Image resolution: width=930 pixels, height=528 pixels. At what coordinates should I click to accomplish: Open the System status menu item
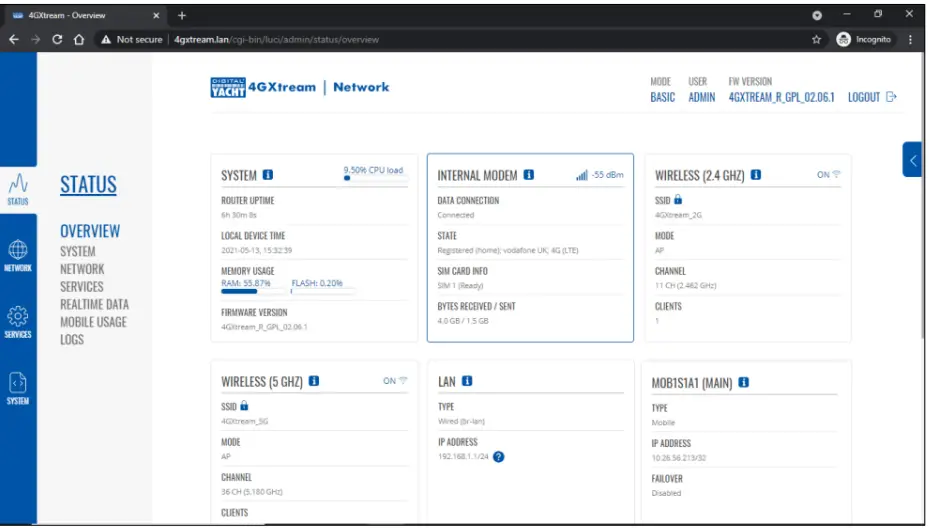pyautogui.click(x=78, y=252)
